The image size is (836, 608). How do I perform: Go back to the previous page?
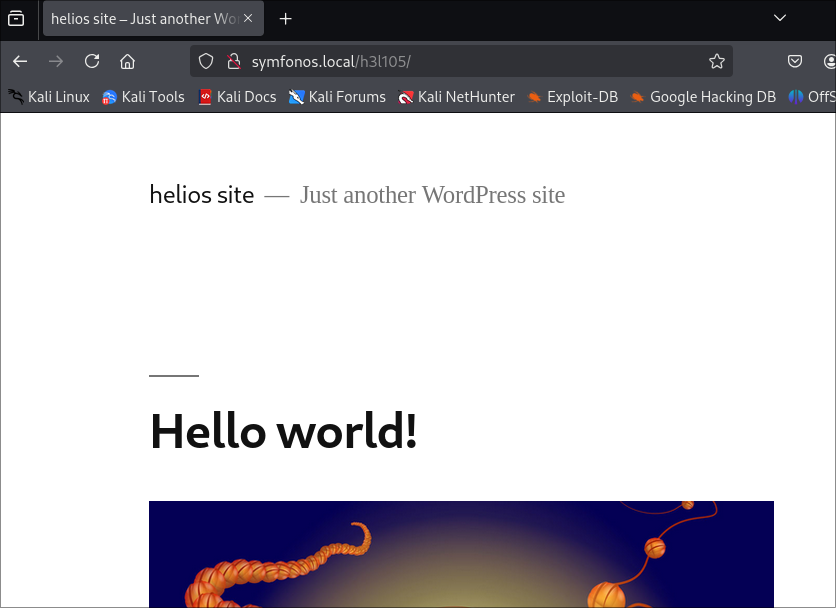pyautogui.click(x=20, y=62)
